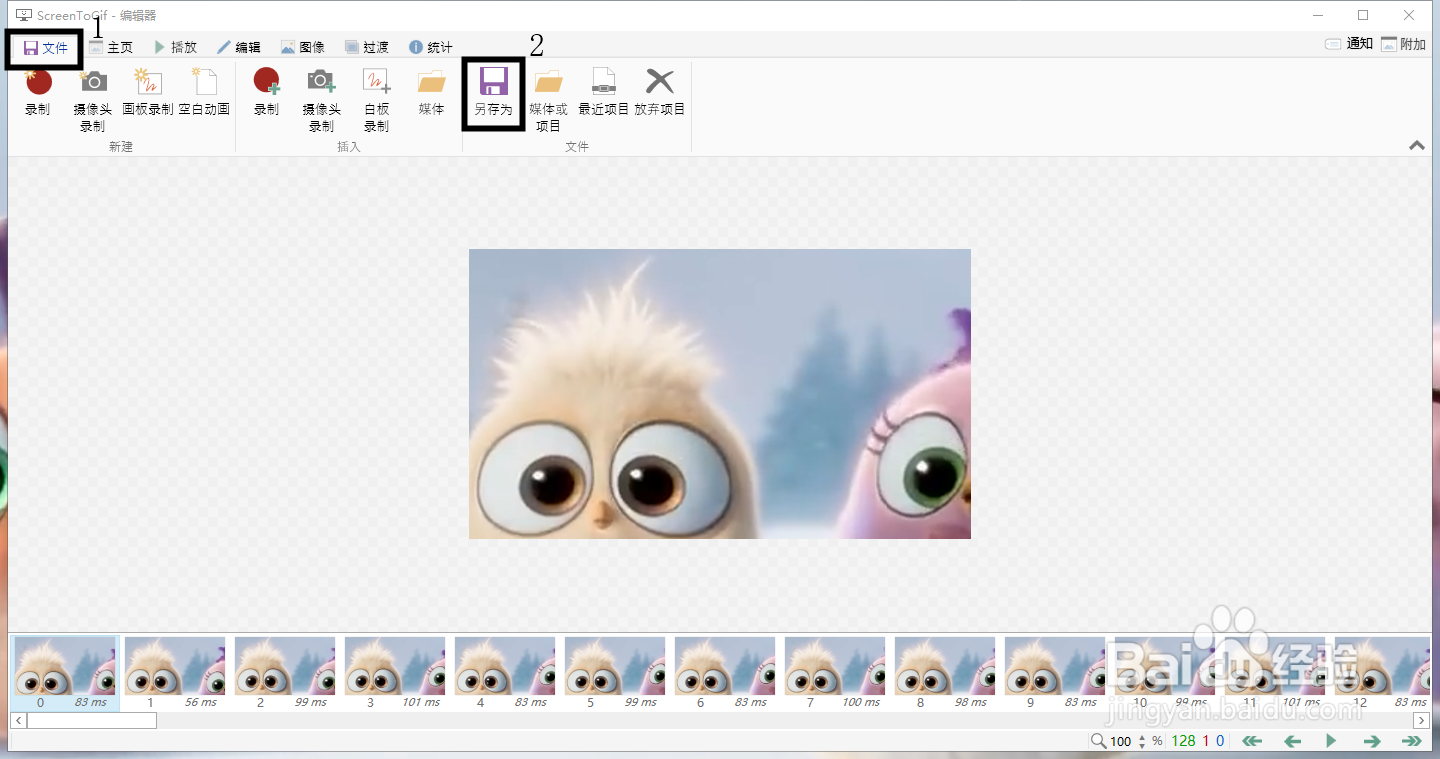Insert 媒体 from file
1440x759 pixels.
[x=432, y=93]
